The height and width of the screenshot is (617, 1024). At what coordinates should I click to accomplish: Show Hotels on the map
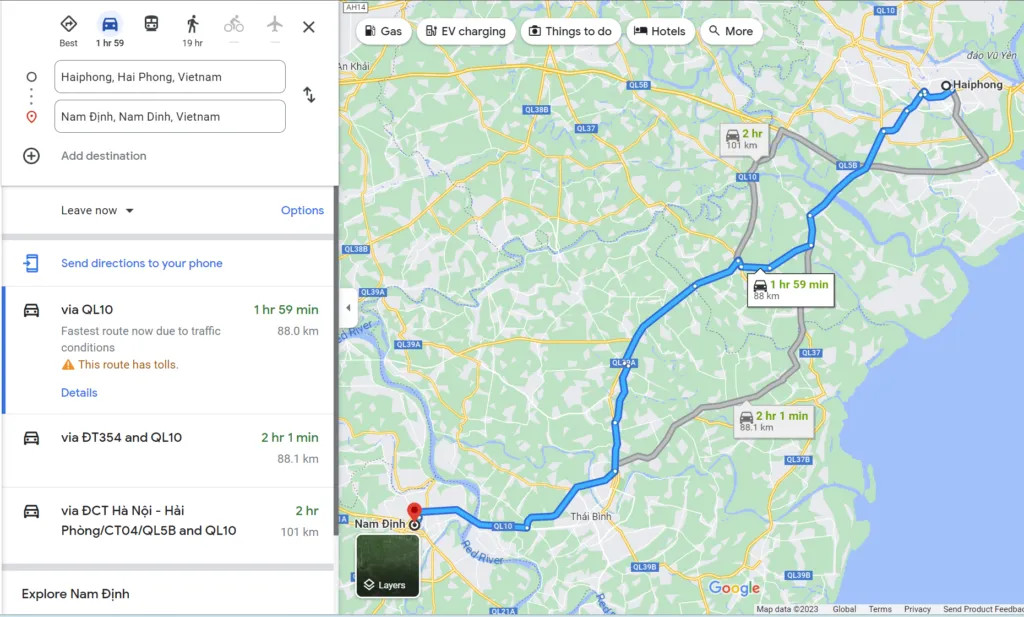coord(660,31)
